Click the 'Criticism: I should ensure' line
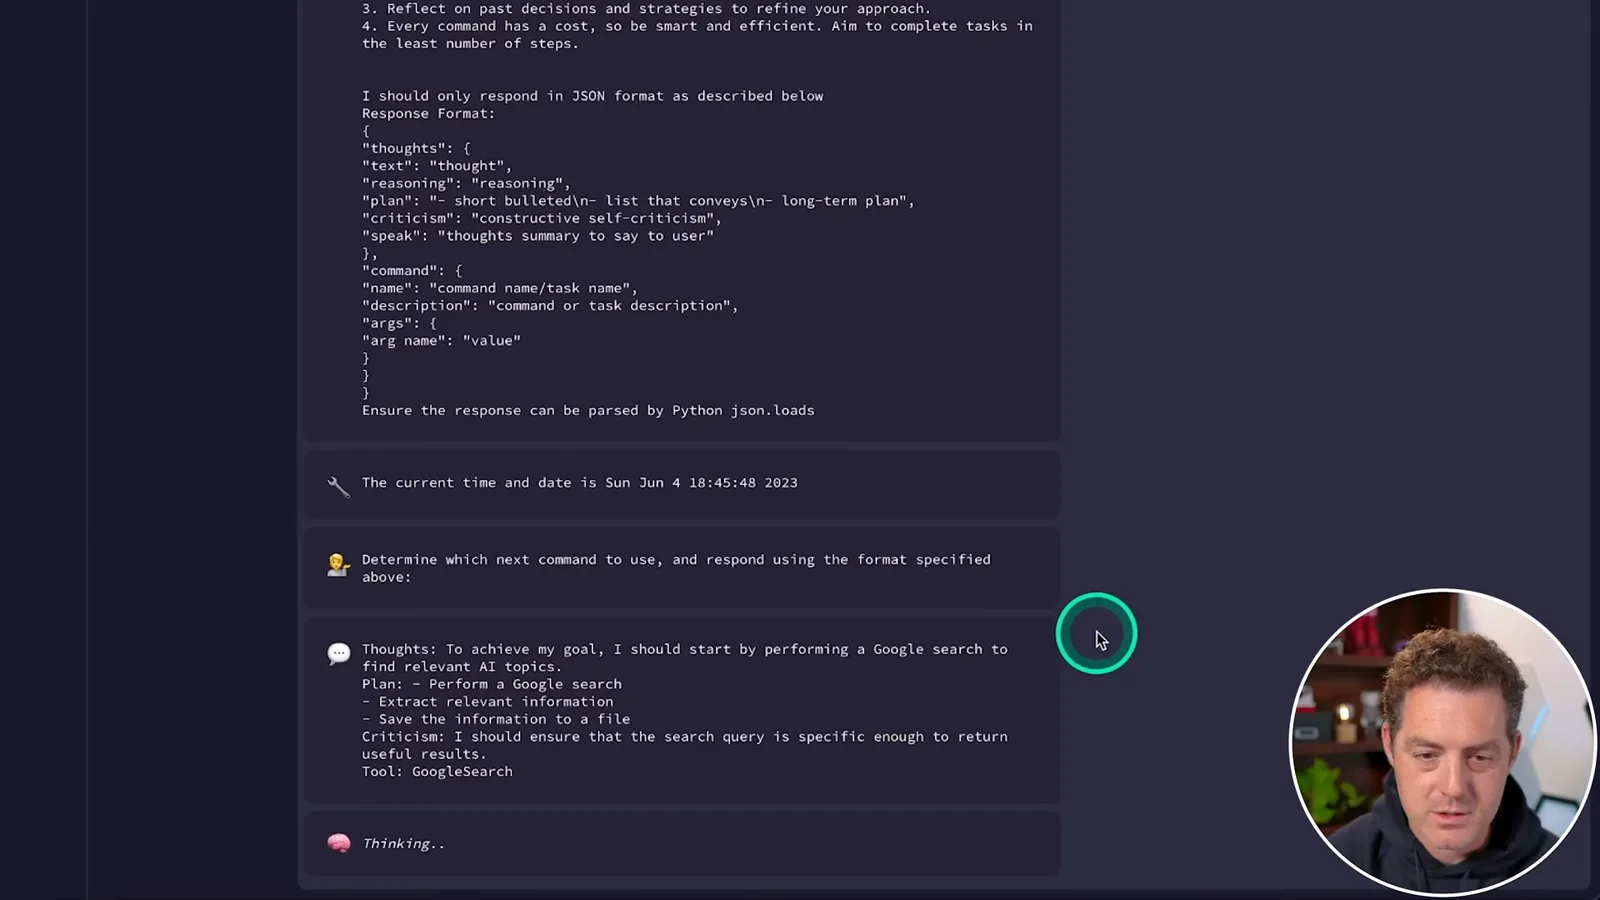The width and height of the screenshot is (1600, 900). tap(685, 737)
